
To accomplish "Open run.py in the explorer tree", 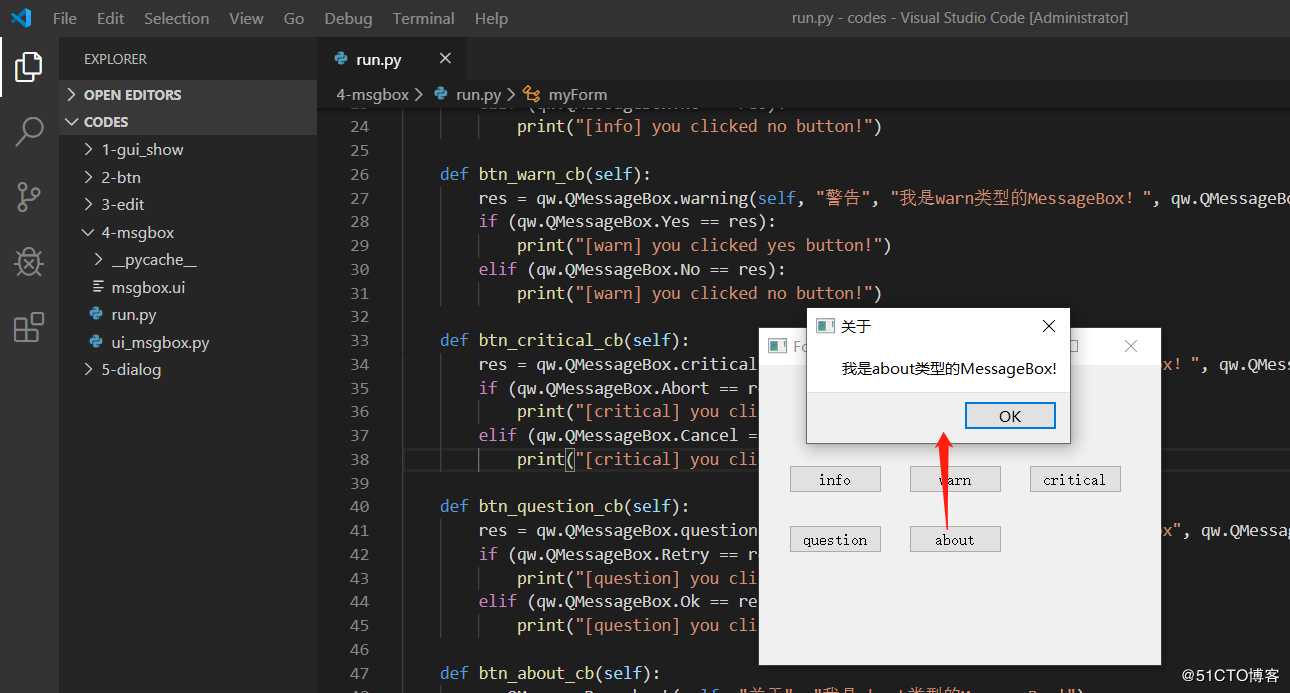I will click(x=188, y=314).
